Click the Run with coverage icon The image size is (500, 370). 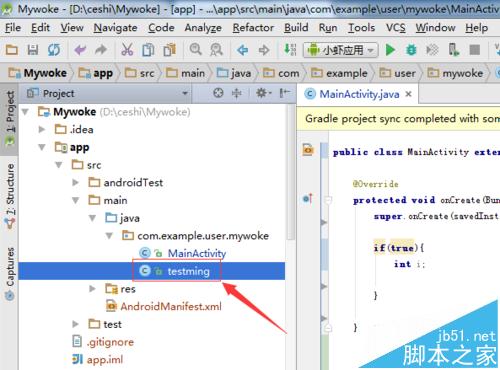click(432, 50)
